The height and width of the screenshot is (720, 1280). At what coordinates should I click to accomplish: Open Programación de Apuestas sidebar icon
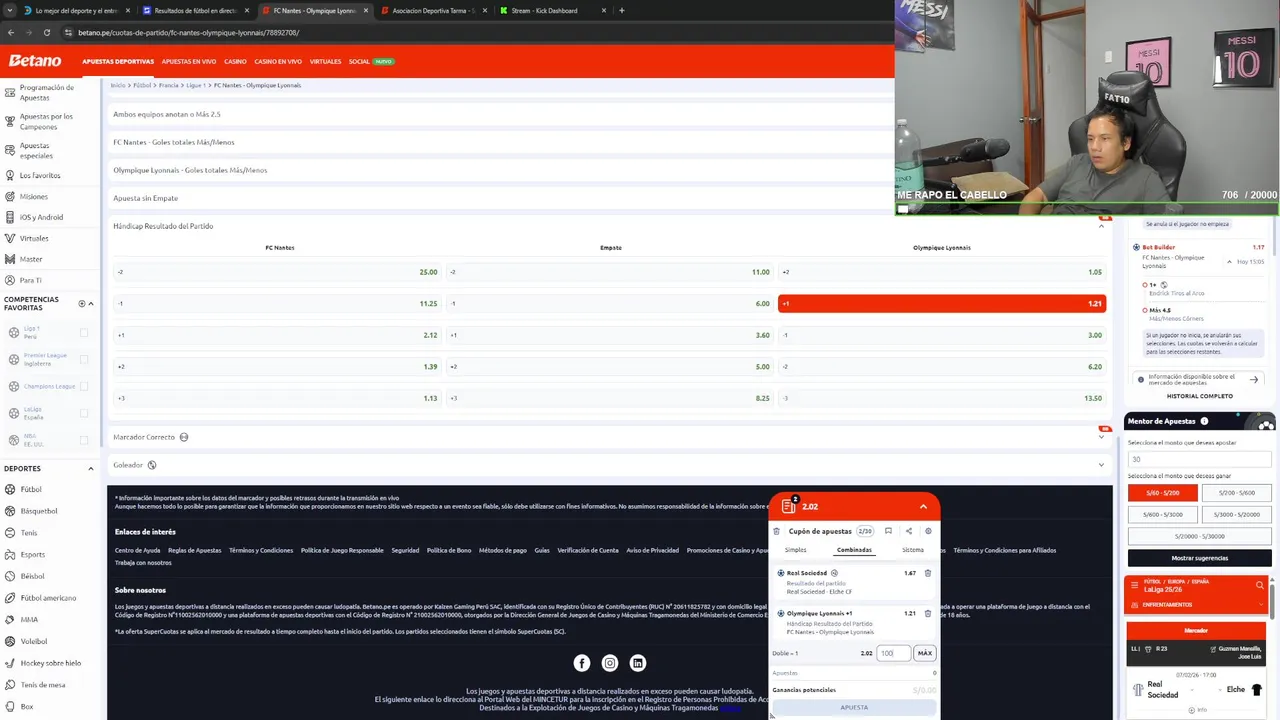click(9, 92)
